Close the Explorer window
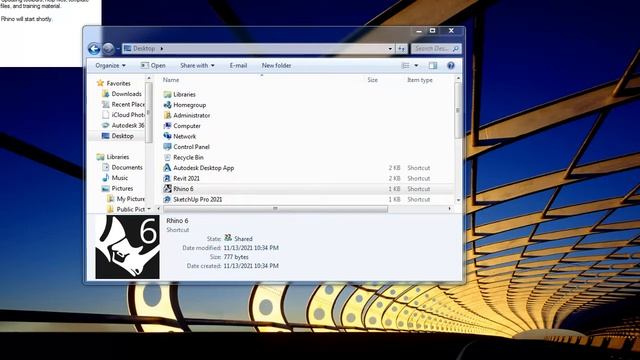 pyautogui.click(x=451, y=31)
